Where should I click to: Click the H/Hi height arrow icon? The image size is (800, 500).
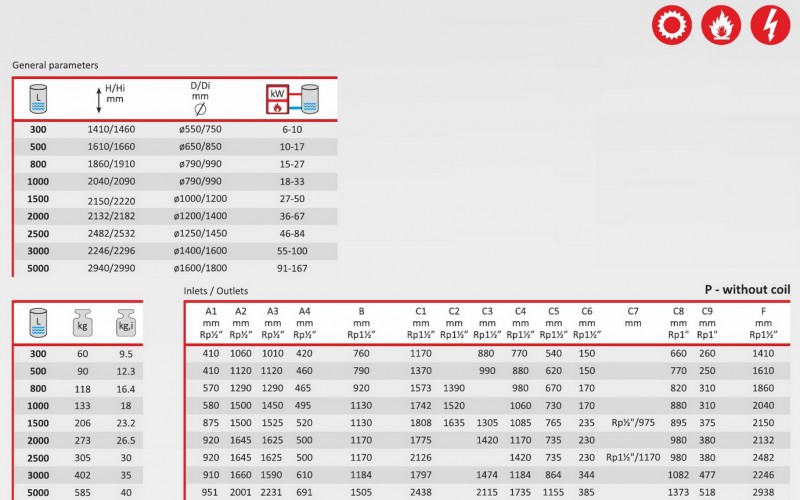point(98,99)
